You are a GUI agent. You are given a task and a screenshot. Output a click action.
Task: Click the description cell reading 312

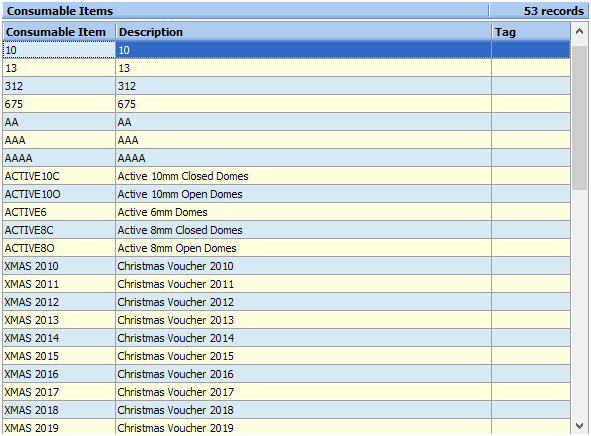[303, 86]
